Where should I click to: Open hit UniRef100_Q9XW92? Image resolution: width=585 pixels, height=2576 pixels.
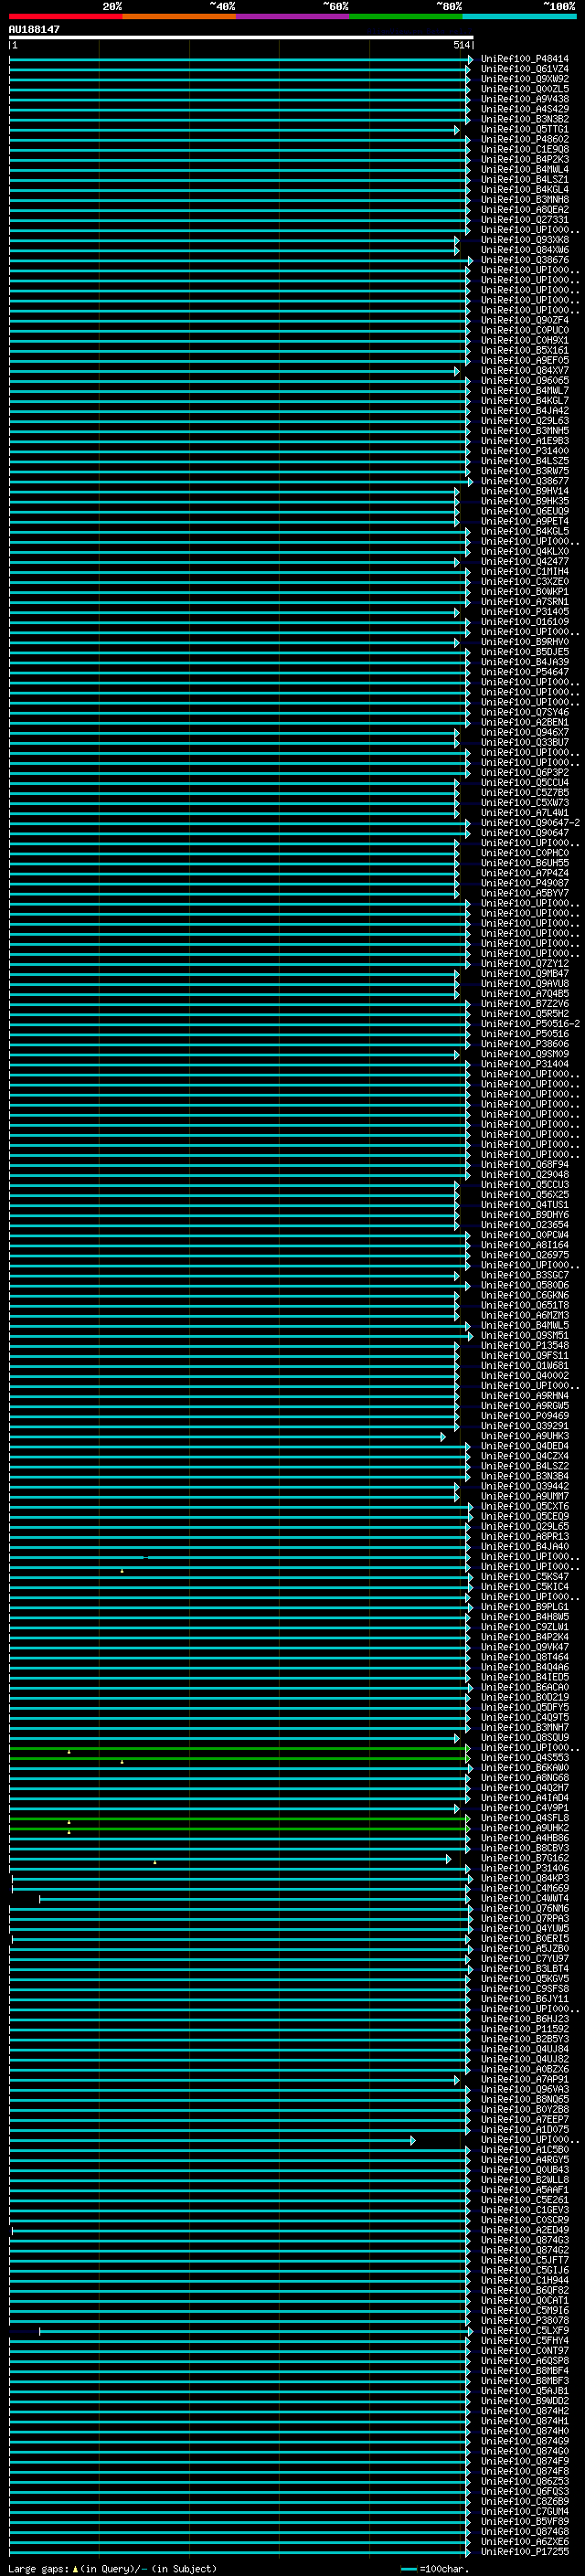(525, 79)
